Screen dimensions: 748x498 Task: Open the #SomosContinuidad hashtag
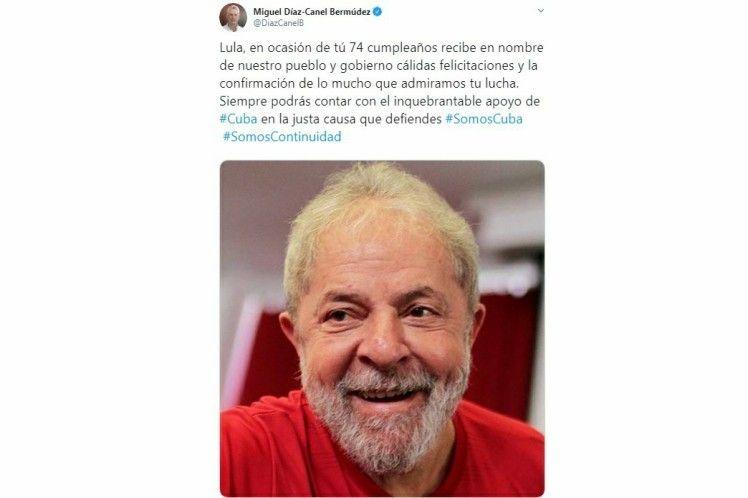tap(282, 137)
